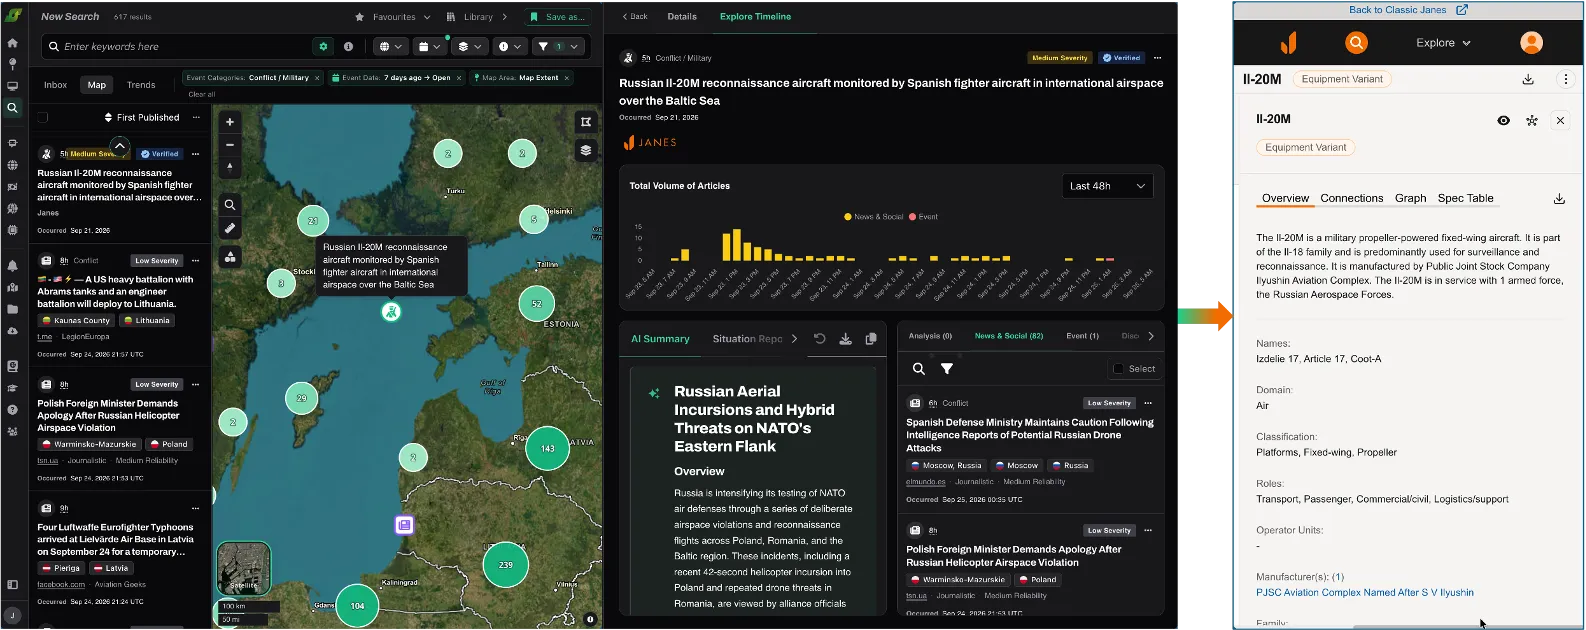This screenshot has width=1586, height=630.
Task: Search within News & Social articles
Action: (918, 369)
